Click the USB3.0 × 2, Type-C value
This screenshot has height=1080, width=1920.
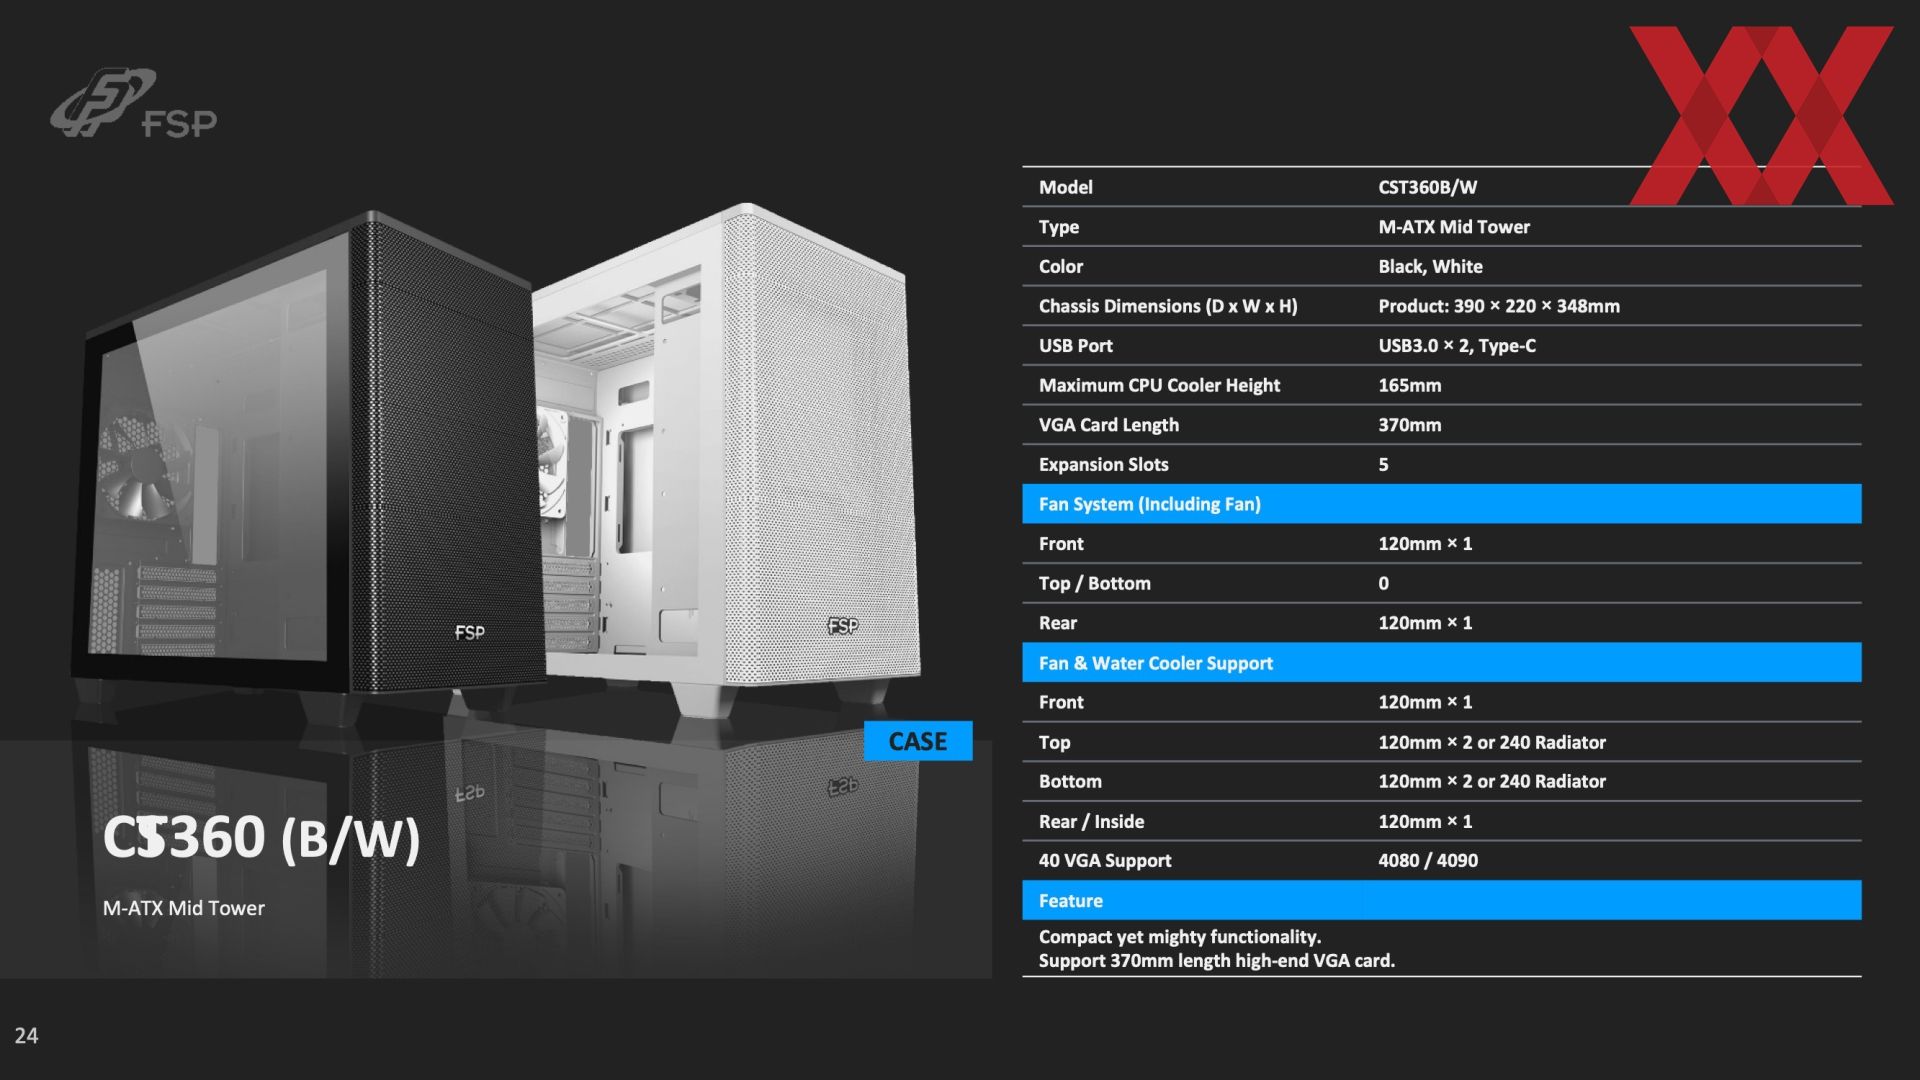[1456, 345]
